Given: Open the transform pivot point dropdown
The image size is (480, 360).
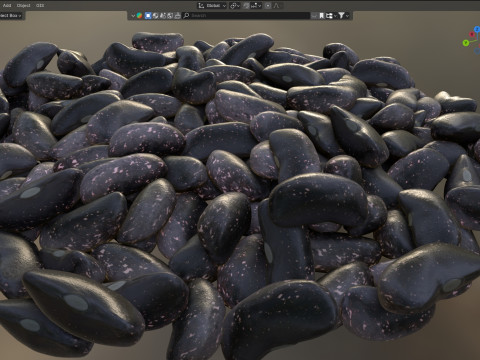Looking at the screenshot, I should click(x=235, y=6).
